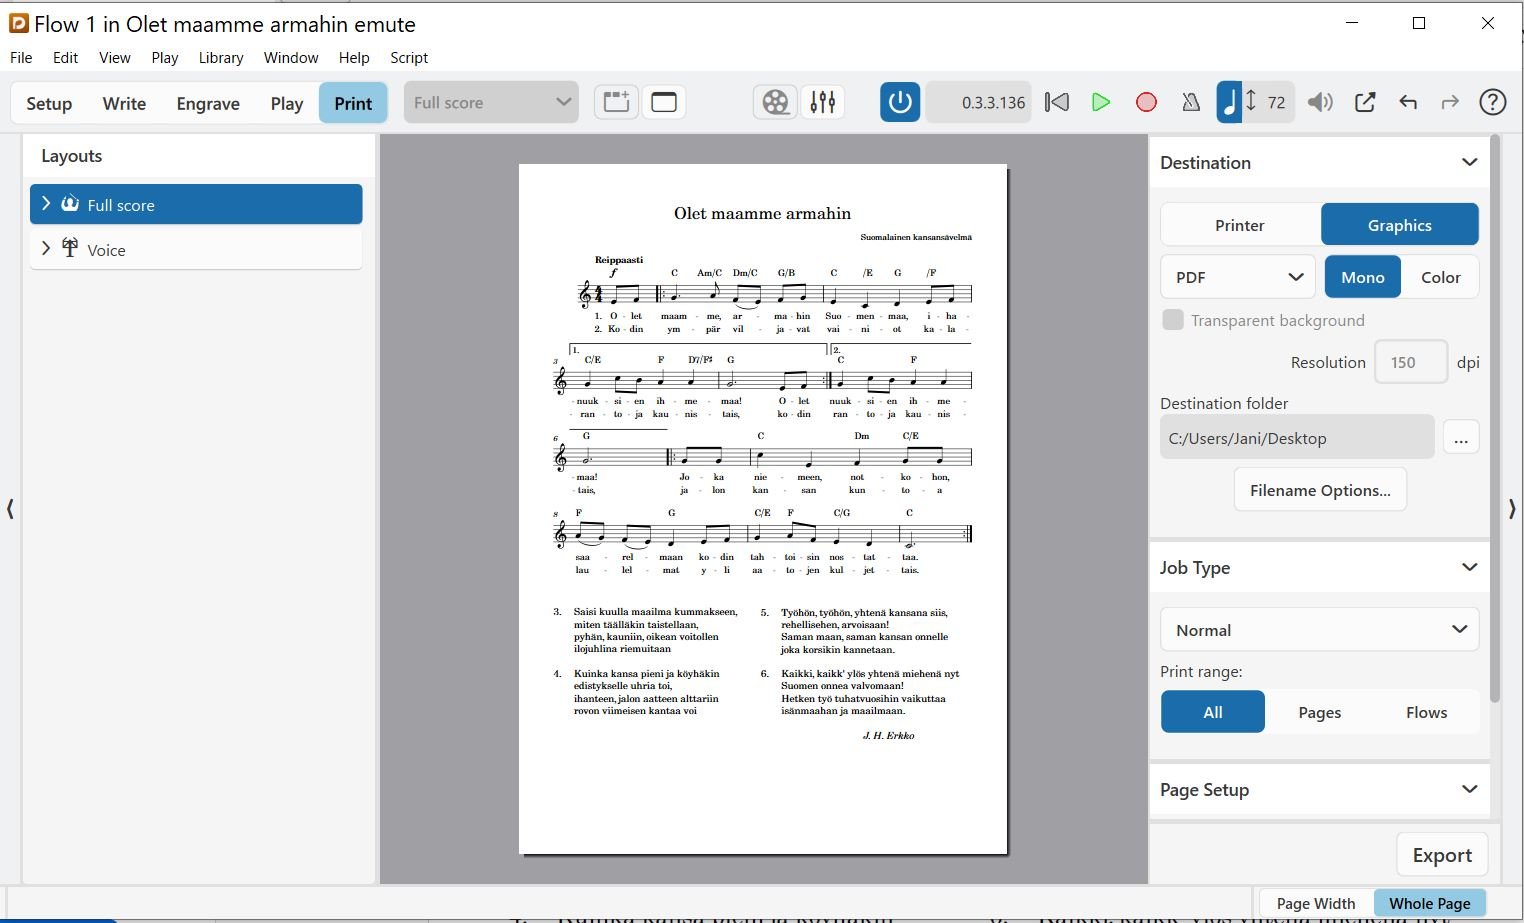
Task: Click the Export button
Action: 1442,855
